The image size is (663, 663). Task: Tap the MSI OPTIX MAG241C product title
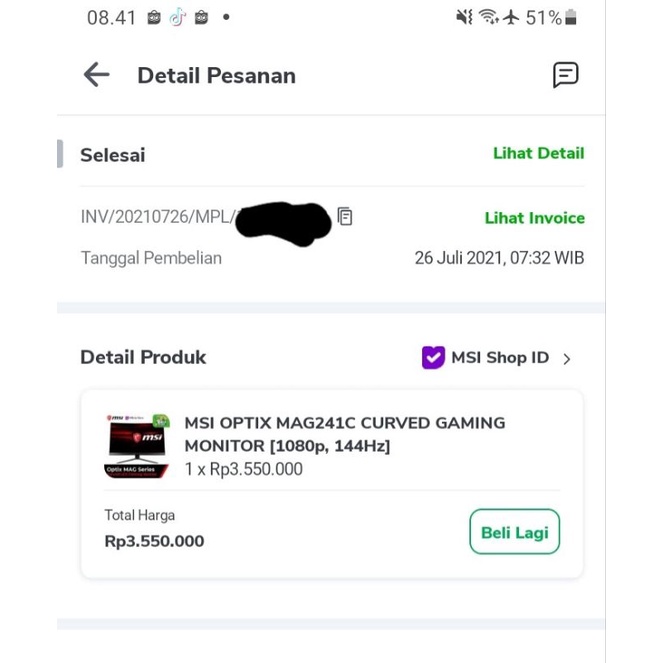(x=345, y=434)
